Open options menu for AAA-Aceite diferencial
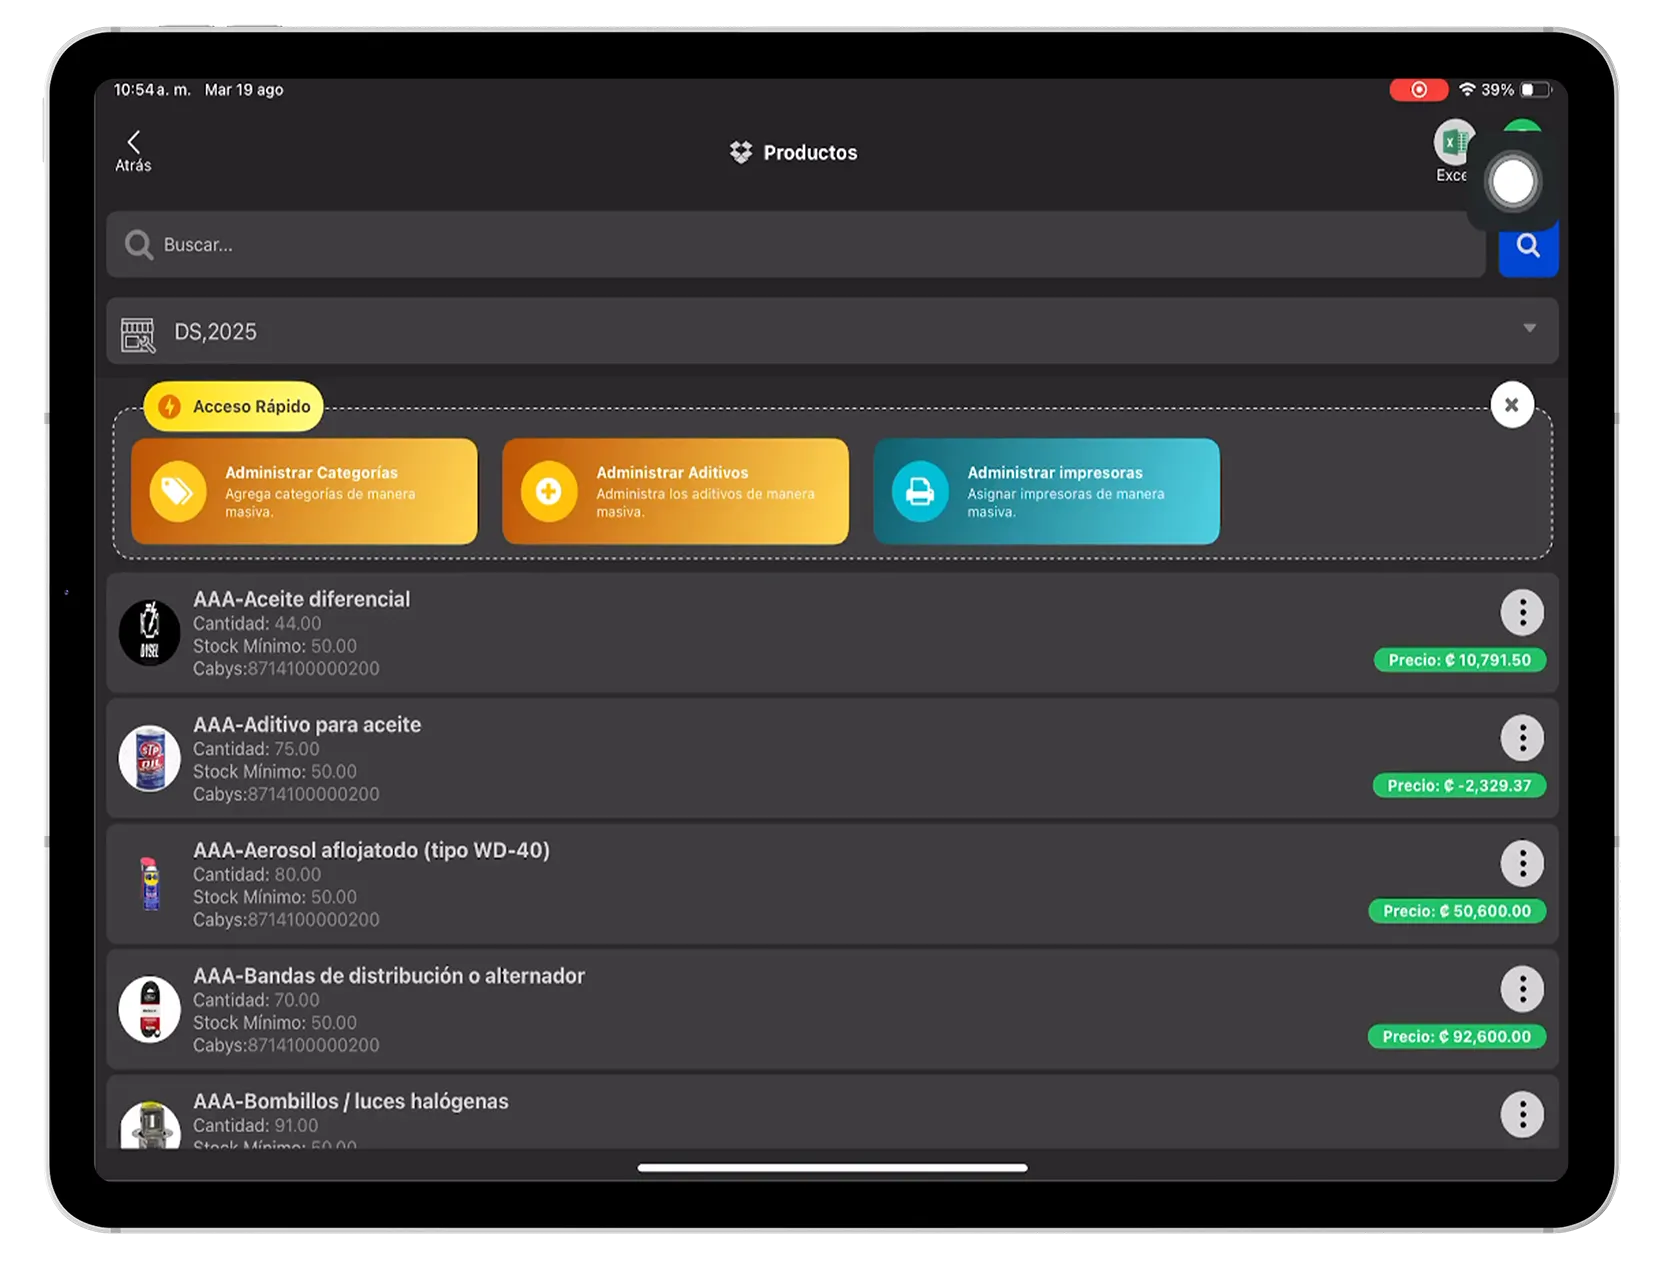This screenshot has height=1264, width=1654. tap(1522, 612)
